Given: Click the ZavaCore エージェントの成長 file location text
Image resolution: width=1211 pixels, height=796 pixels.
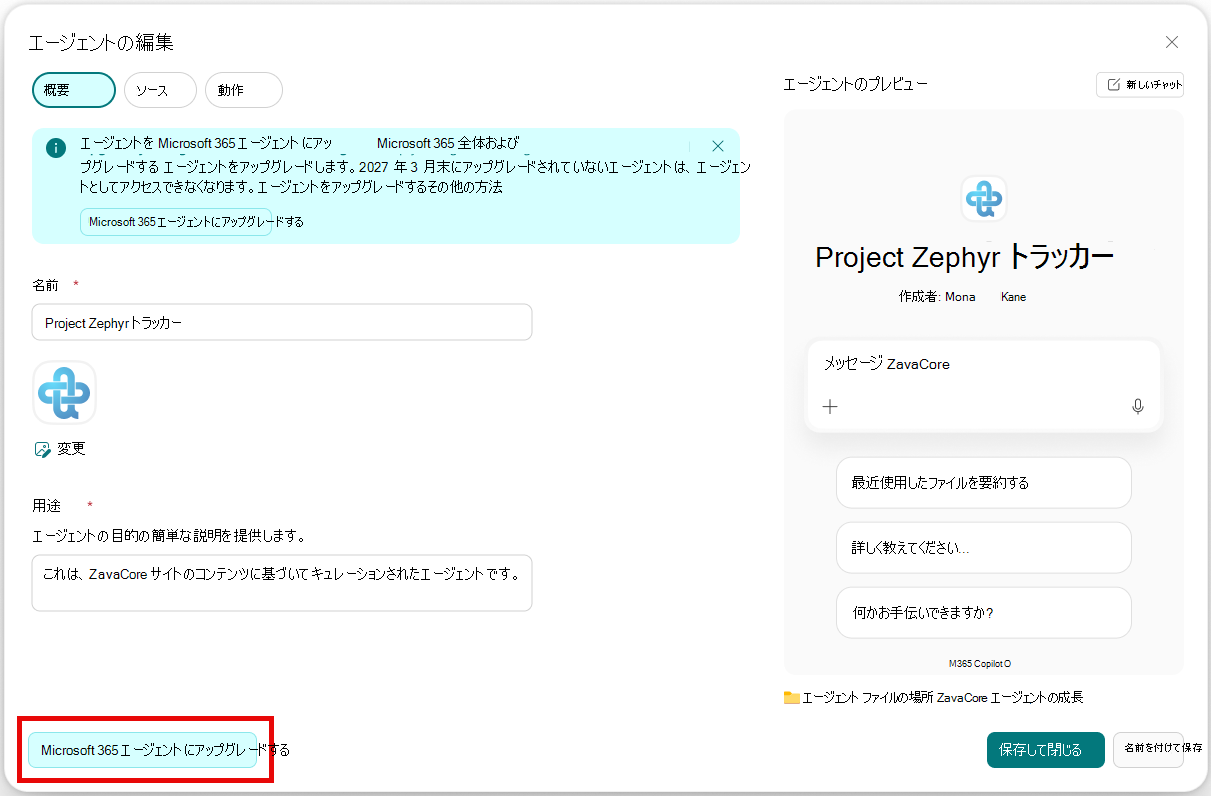Looking at the screenshot, I should click(1010, 697).
